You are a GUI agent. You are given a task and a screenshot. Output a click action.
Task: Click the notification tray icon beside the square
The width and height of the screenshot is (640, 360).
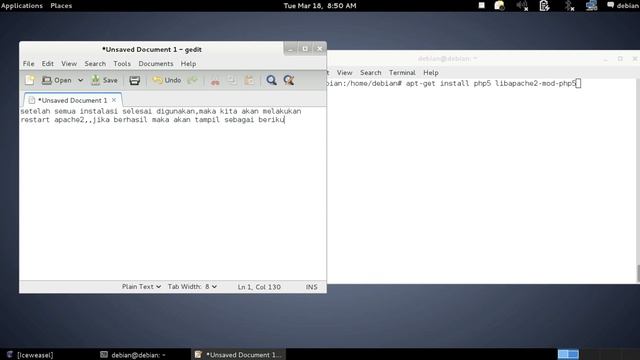(x=499, y=6)
